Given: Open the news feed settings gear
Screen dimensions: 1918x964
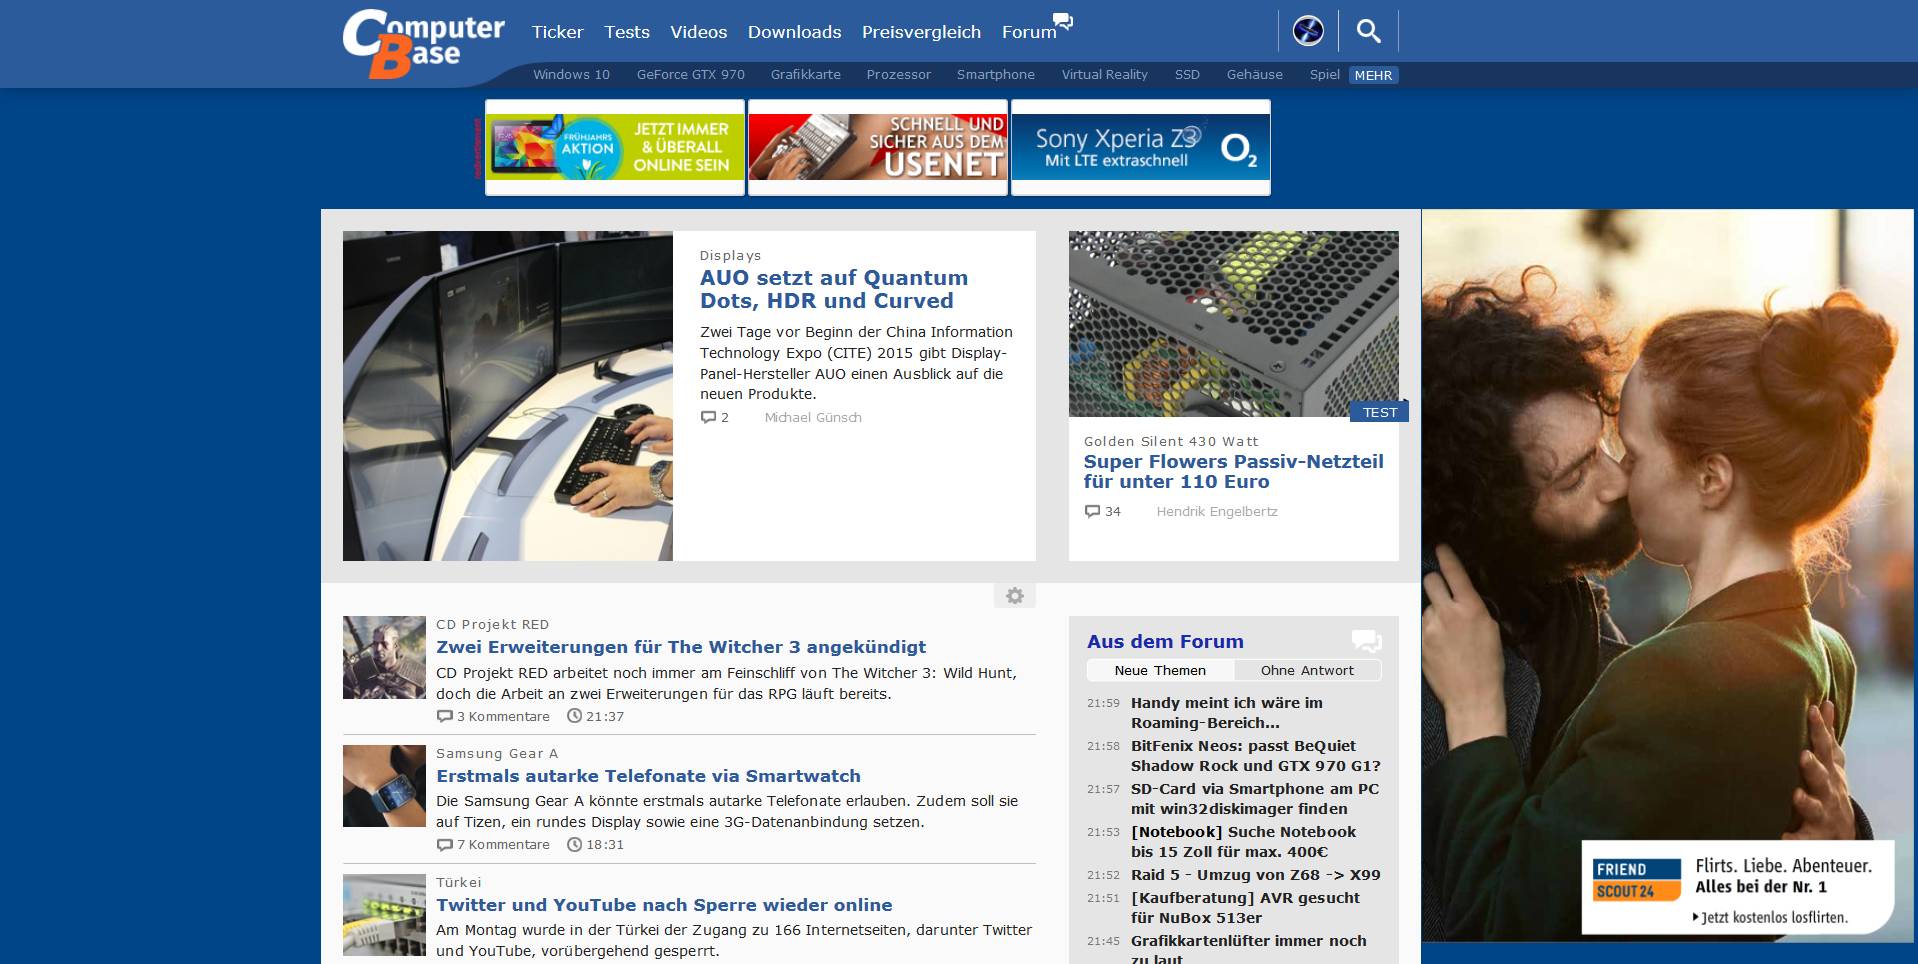Looking at the screenshot, I should click(1015, 596).
